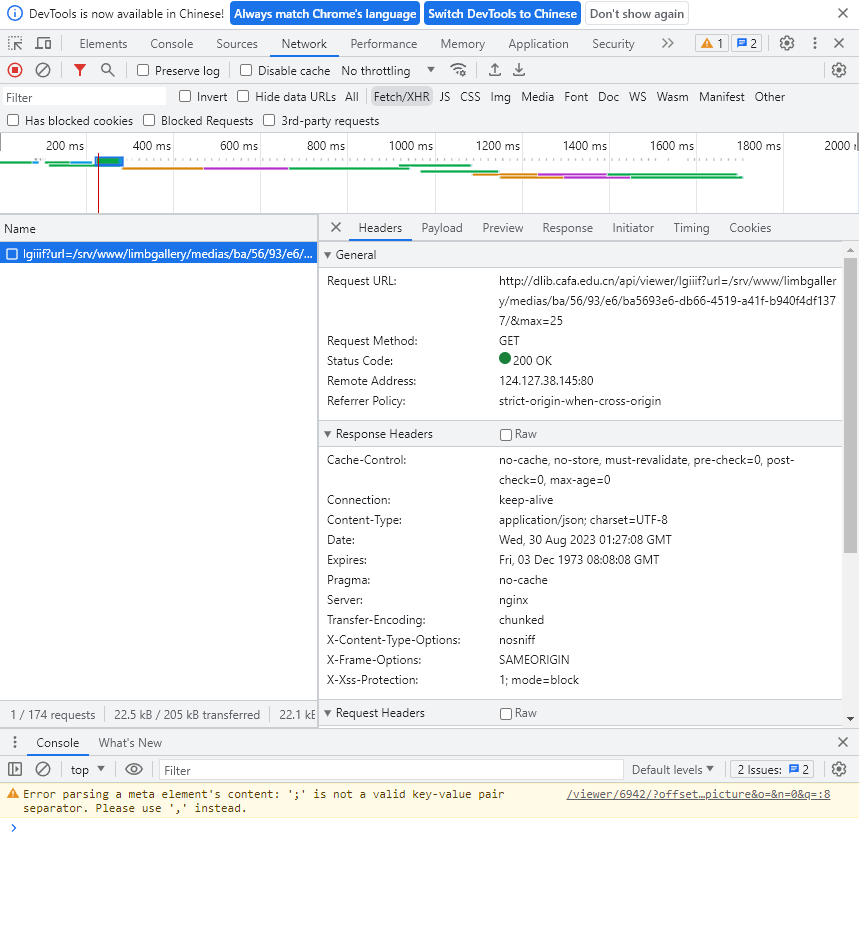Open the Default levels dropdown

[x=672, y=770]
